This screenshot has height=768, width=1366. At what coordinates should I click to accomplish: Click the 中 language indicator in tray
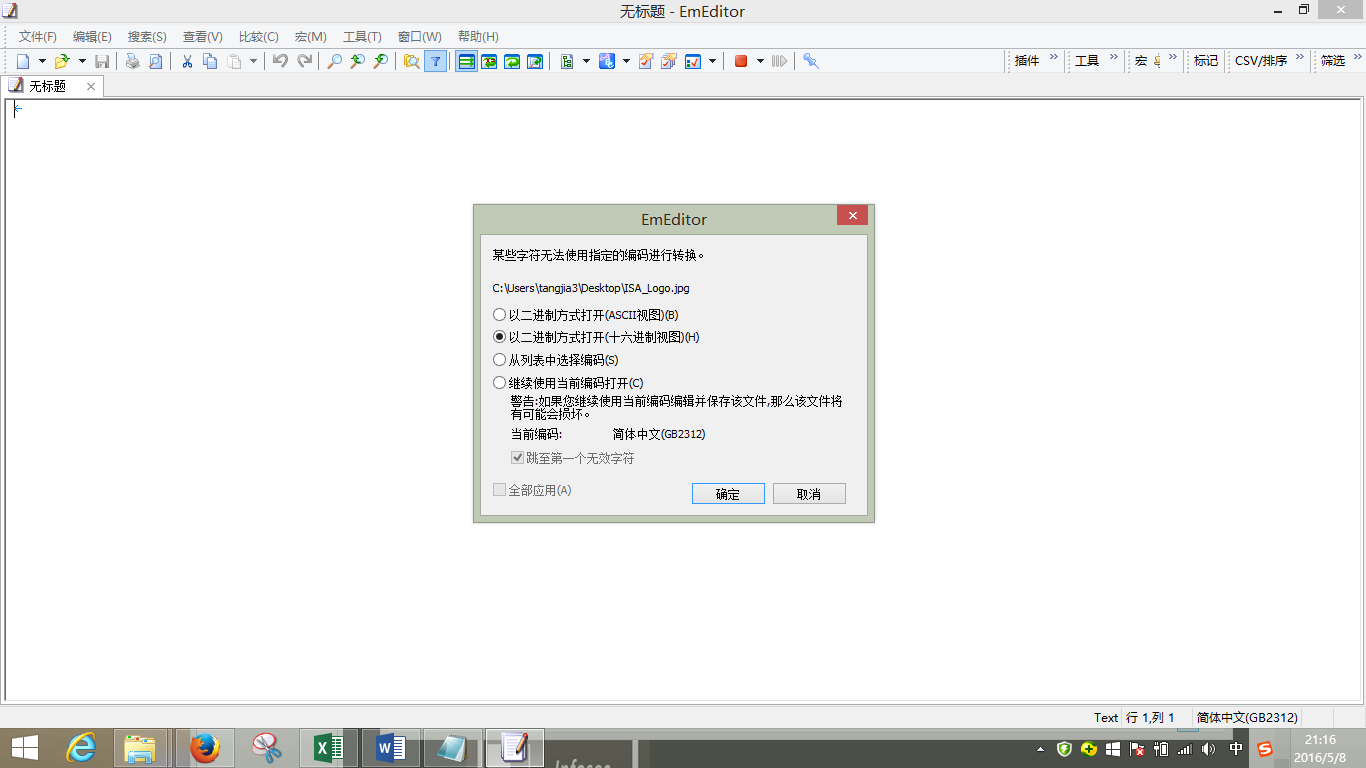(x=1237, y=748)
